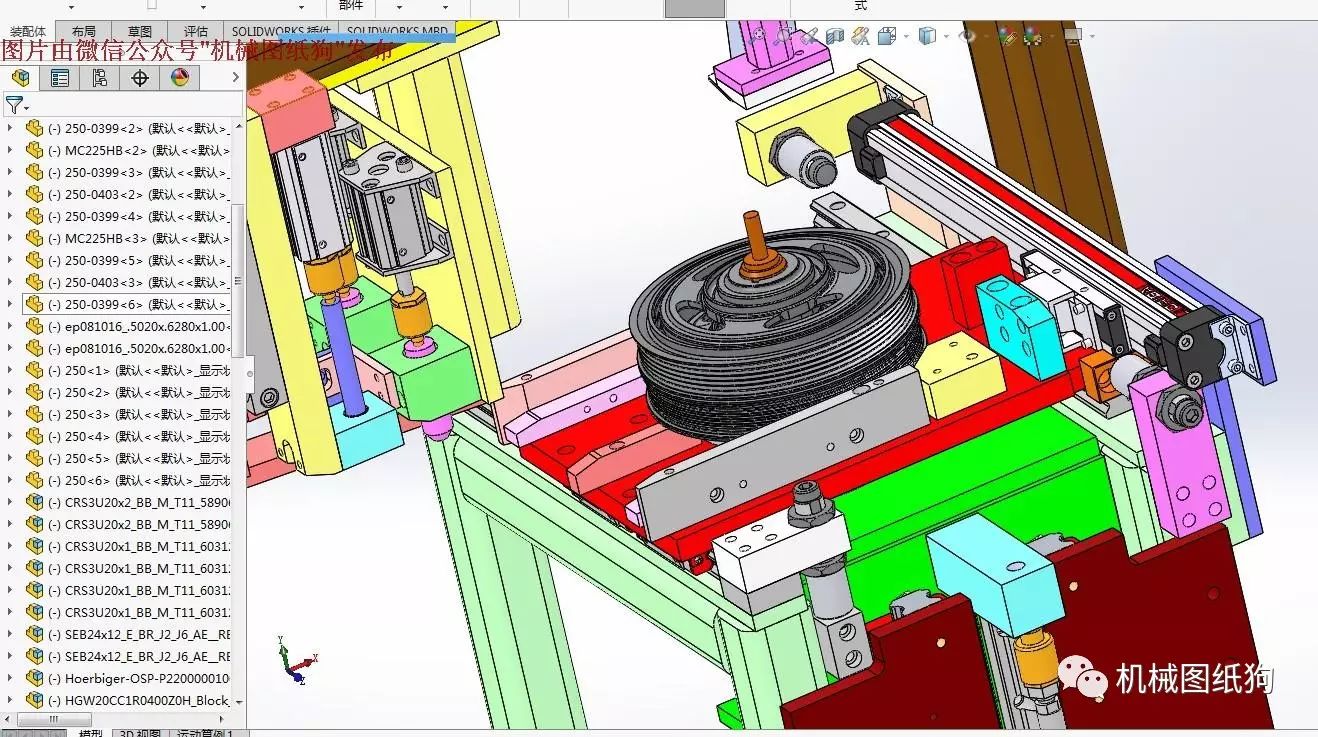Screen dimensions: 1318x737
Task: Expand the MC225HB<3> tree node
Action: point(10,238)
